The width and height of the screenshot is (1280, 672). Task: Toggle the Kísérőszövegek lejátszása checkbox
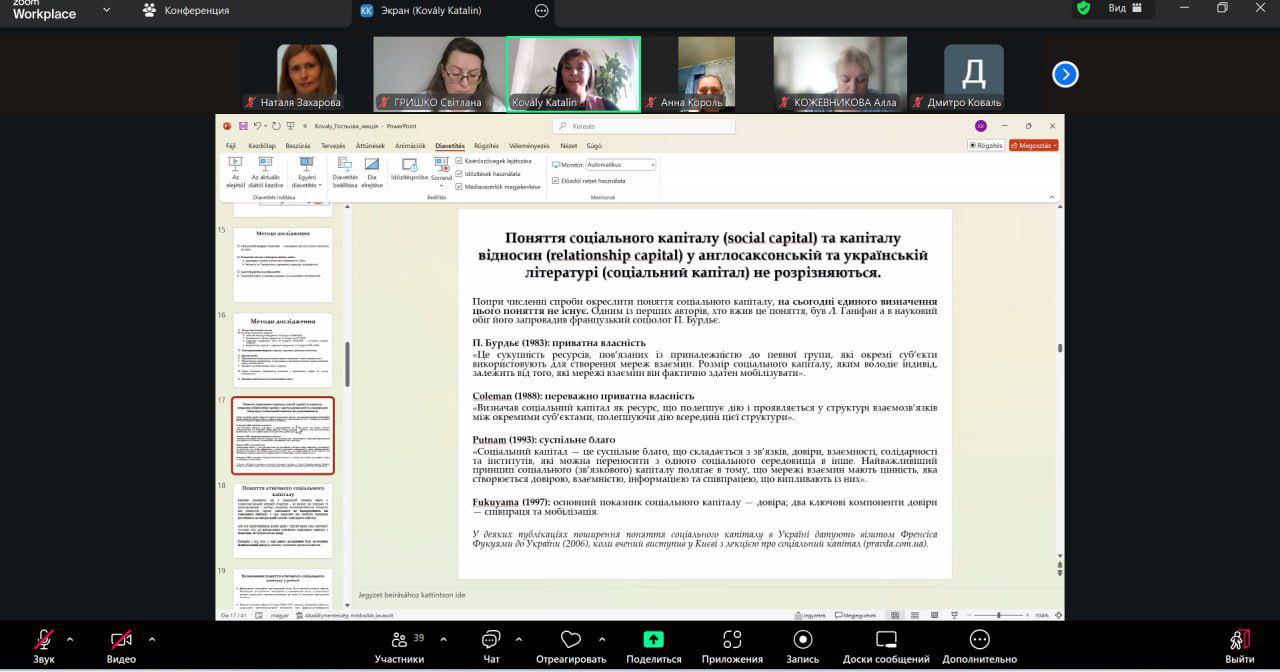point(459,161)
